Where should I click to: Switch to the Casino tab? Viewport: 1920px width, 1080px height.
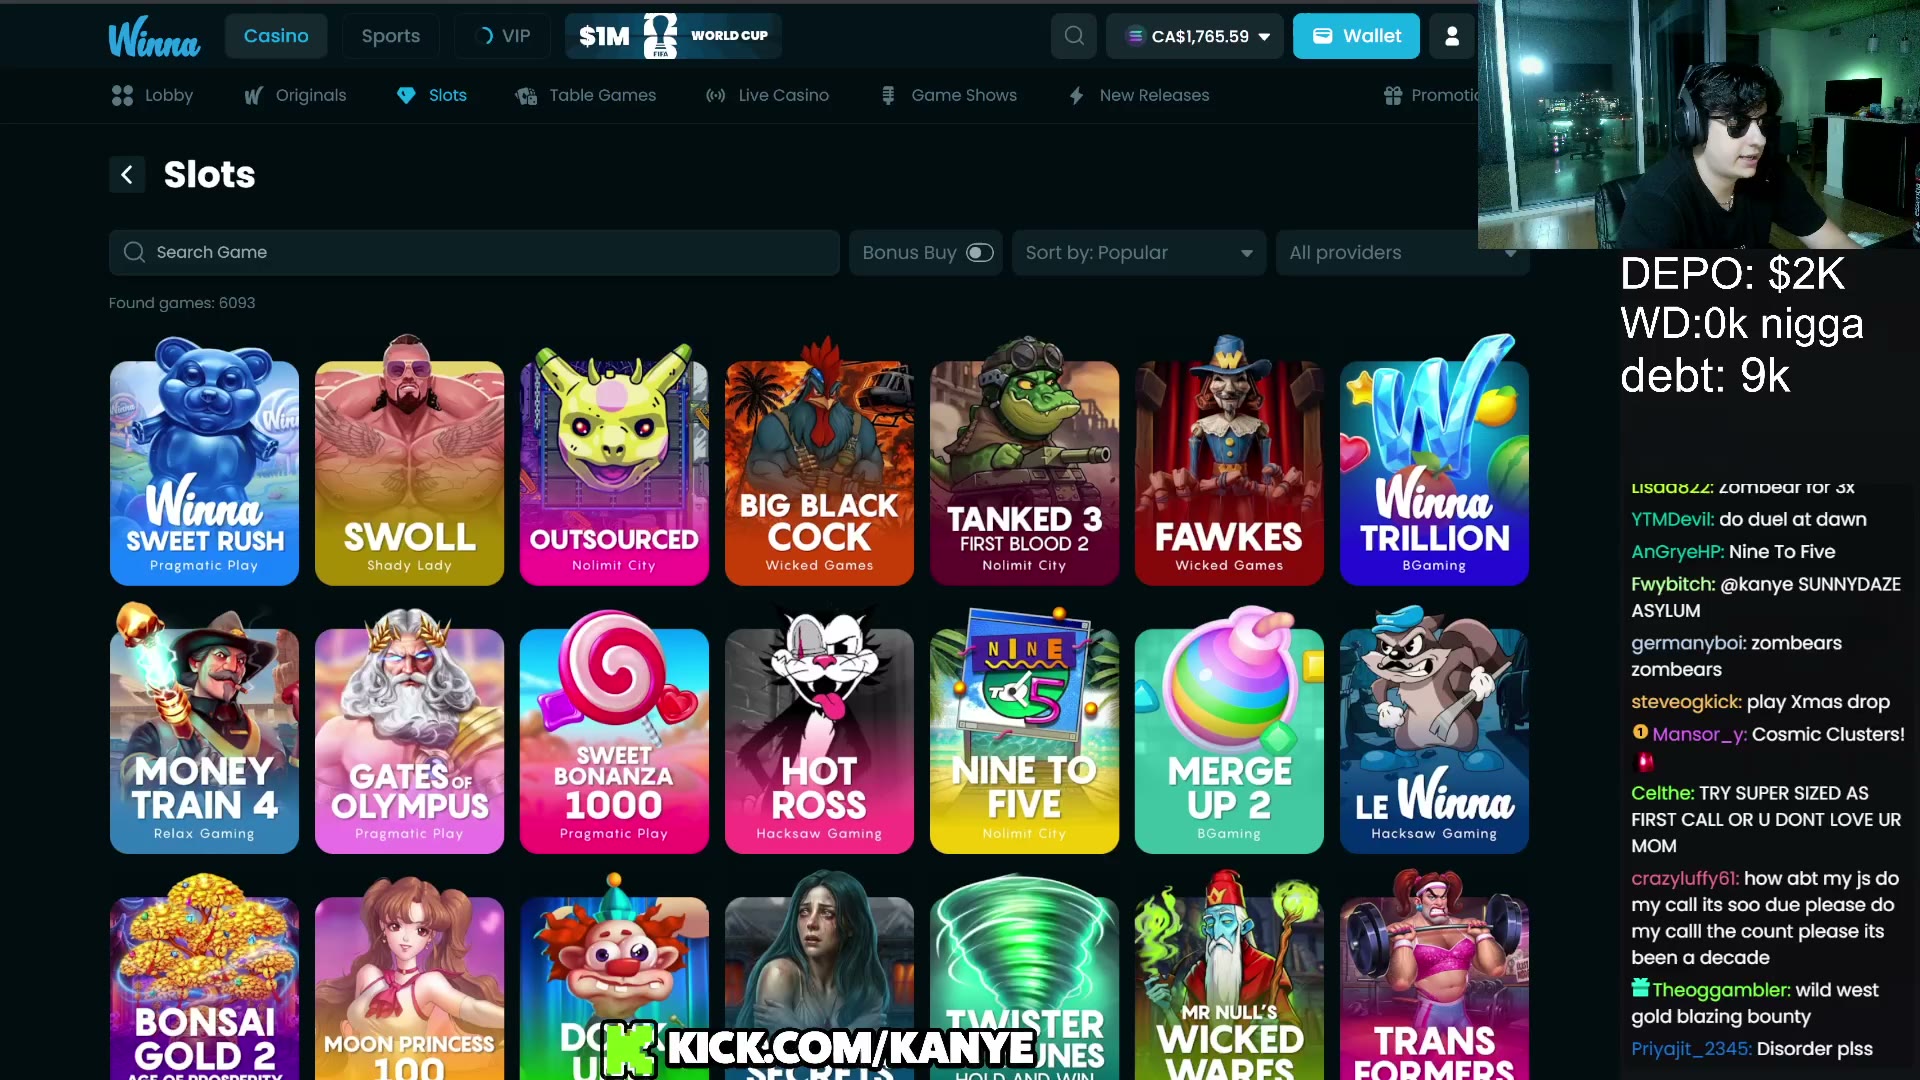coord(276,36)
